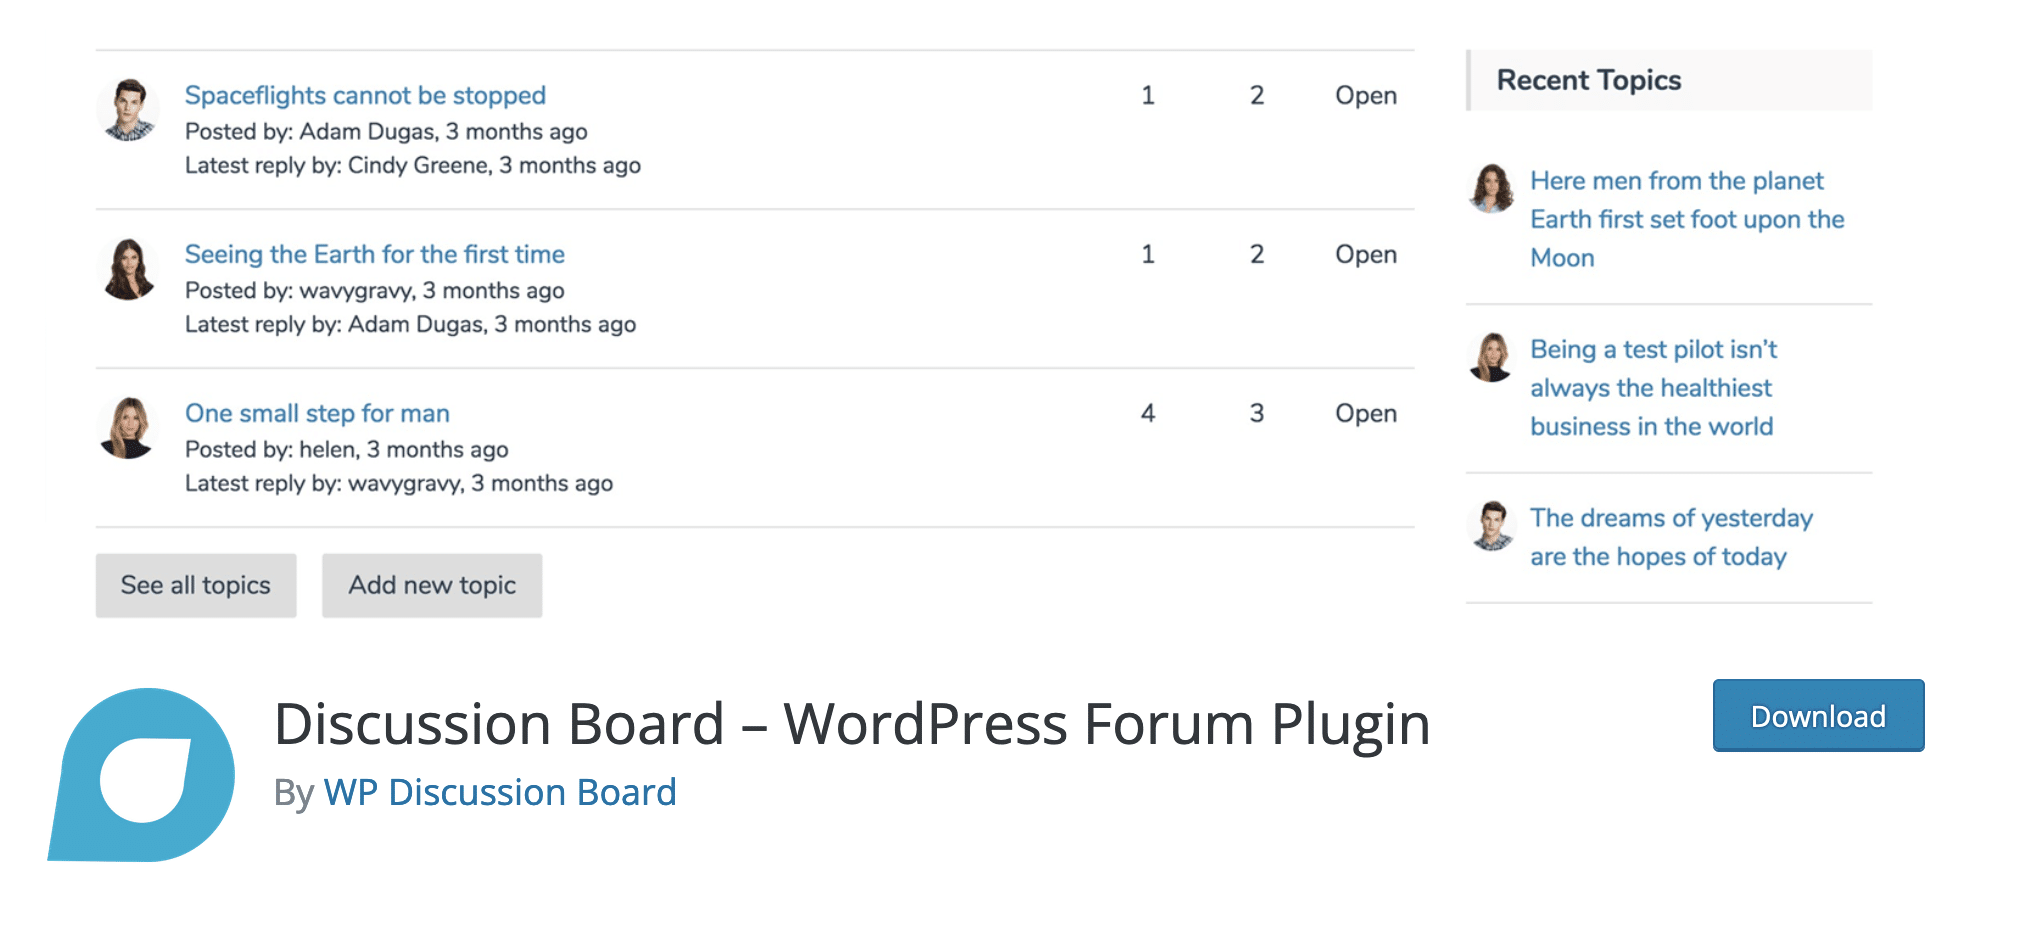Viewport: 2030px width, 934px height.
Task: Open The dreams of yesterday recent topic
Action: point(1671,537)
